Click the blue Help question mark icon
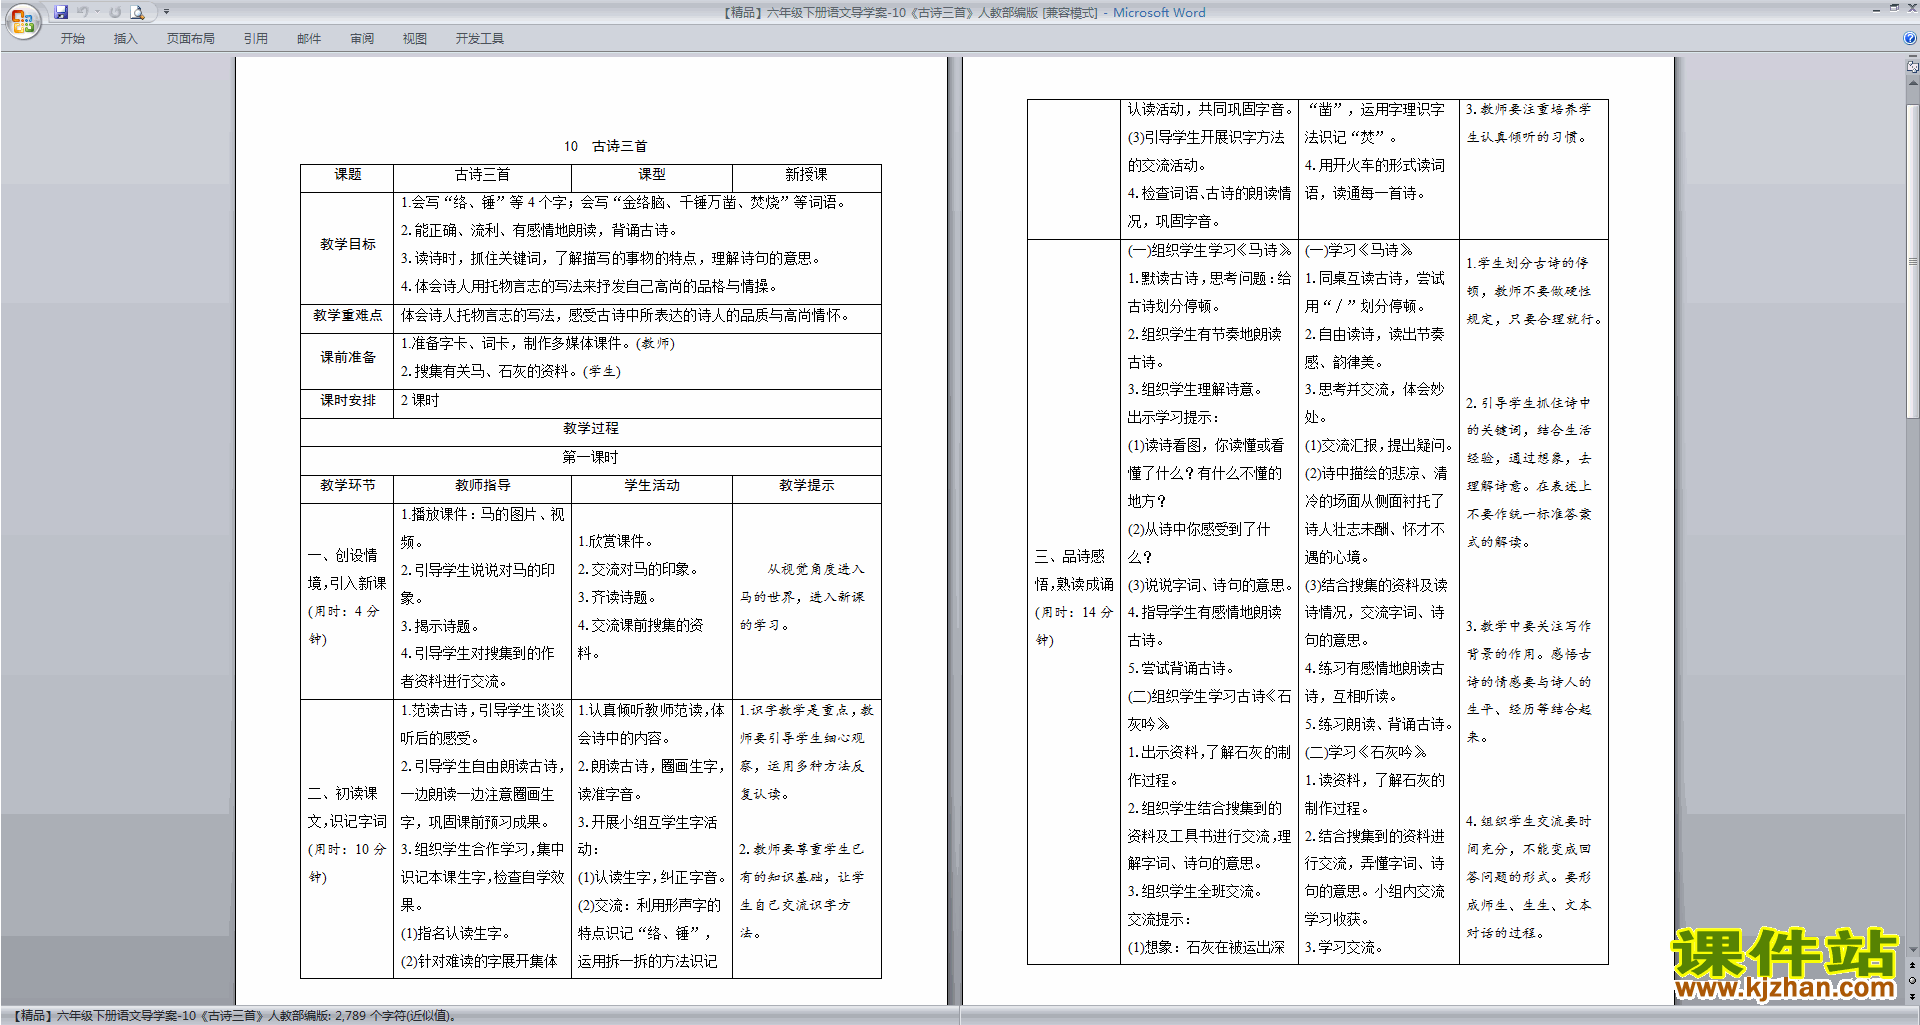This screenshot has width=1920, height=1025. tap(1910, 38)
